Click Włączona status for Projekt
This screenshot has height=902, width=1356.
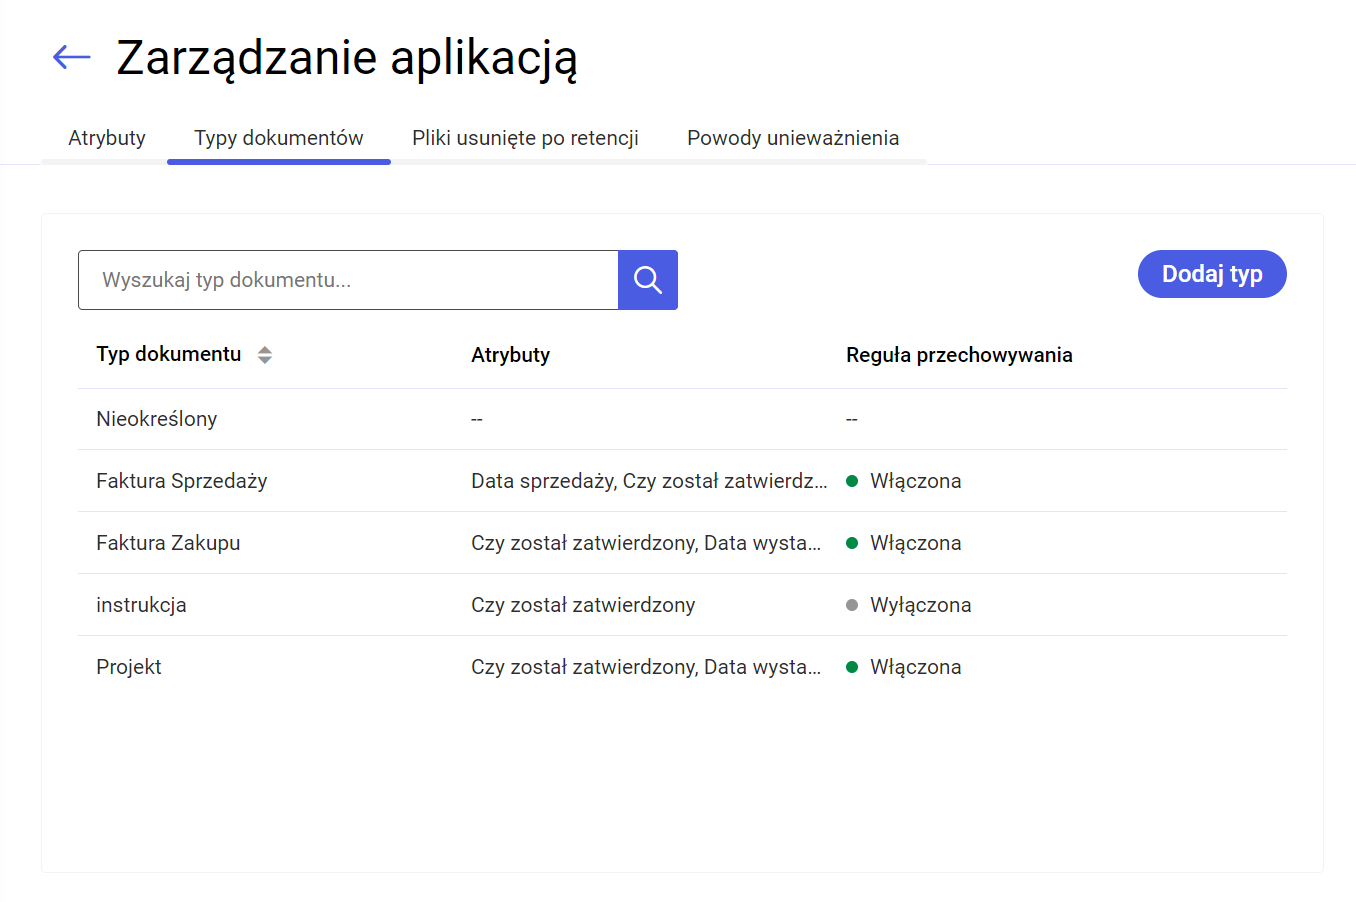[x=904, y=667]
